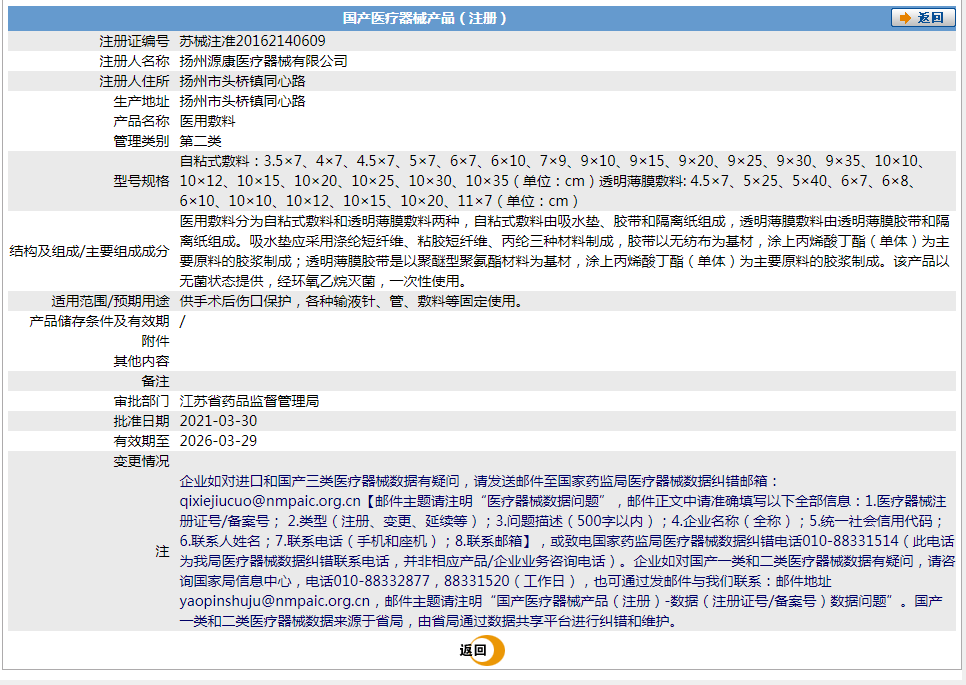Image resolution: width=966 pixels, height=685 pixels.
Task: Click expiry date 2026-03-29
Action: tap(218, 441)
